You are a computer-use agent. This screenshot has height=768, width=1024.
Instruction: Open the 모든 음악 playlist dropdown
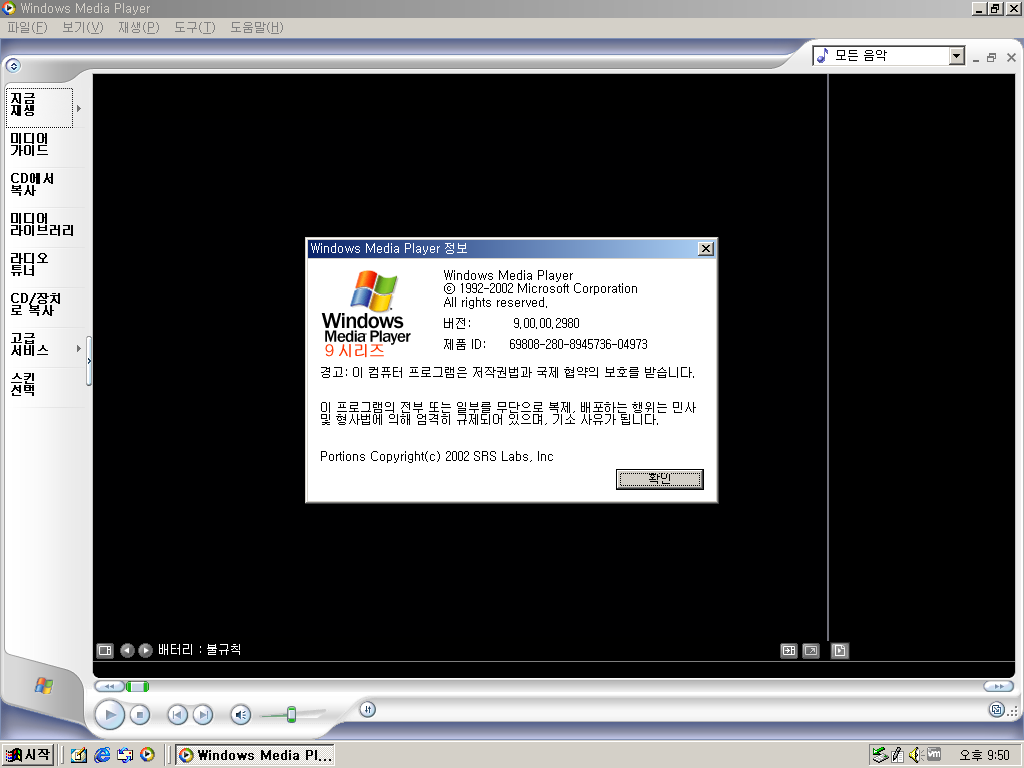957,56
